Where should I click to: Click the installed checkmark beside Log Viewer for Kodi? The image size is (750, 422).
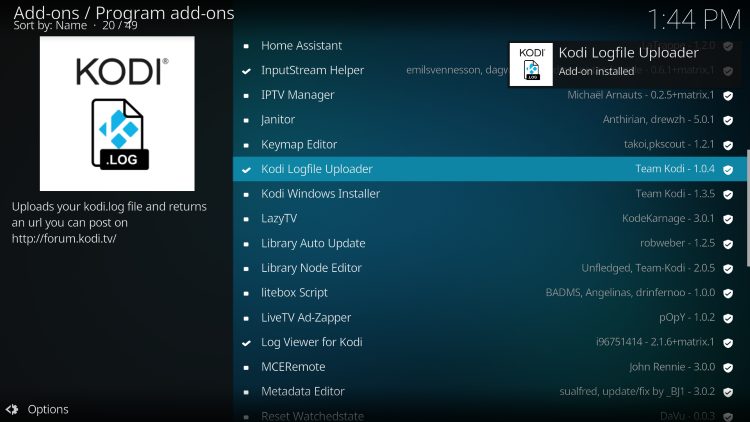[x=247, y=343]
